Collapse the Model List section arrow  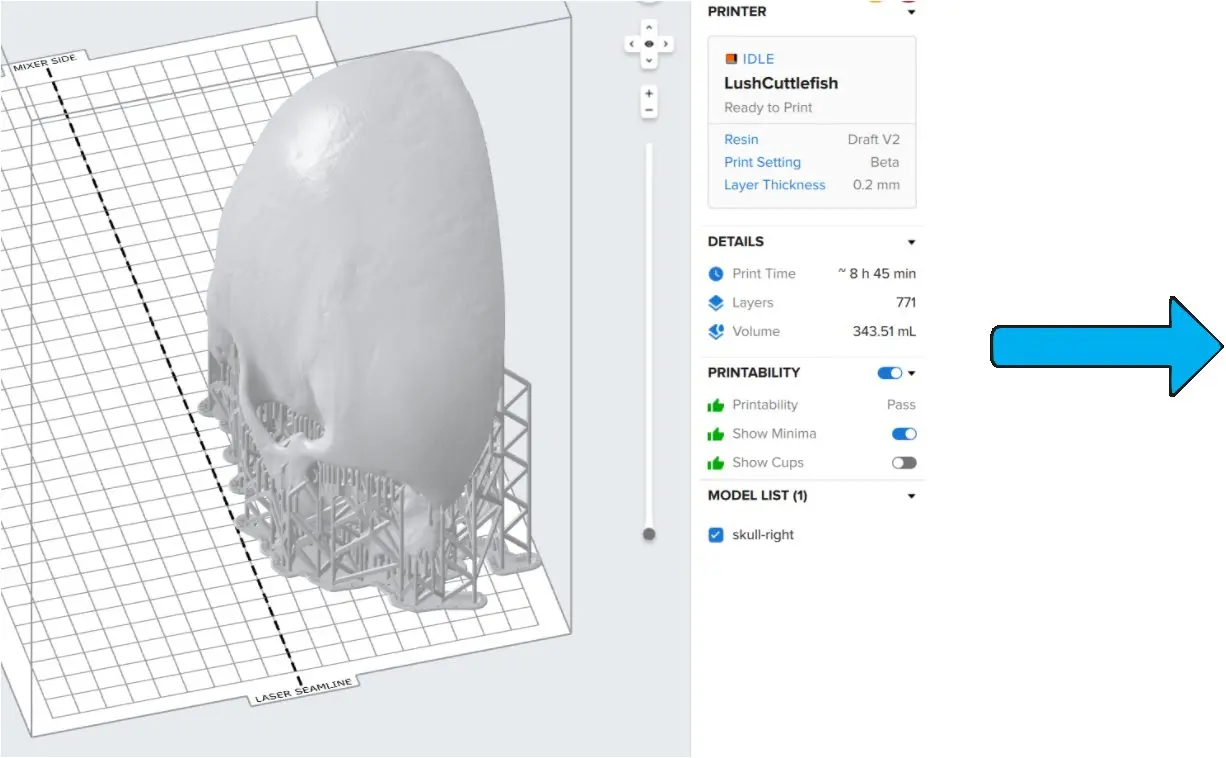tap(911, 496)
